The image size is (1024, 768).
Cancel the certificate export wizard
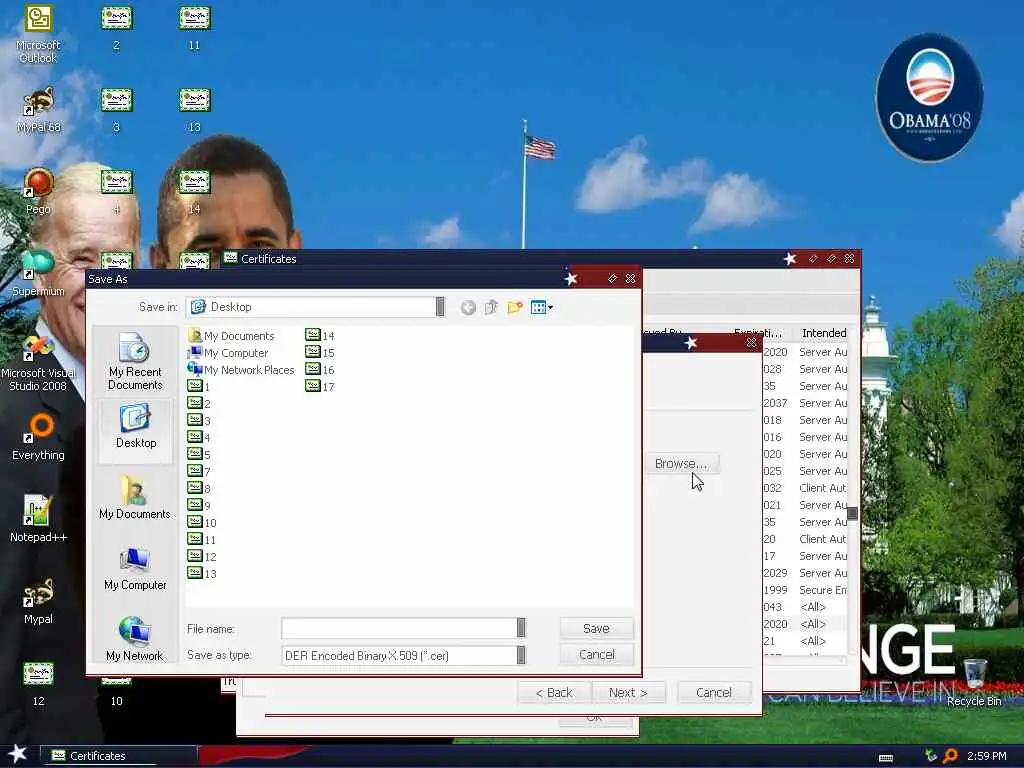pyautogui.click(x=714, y=692)
